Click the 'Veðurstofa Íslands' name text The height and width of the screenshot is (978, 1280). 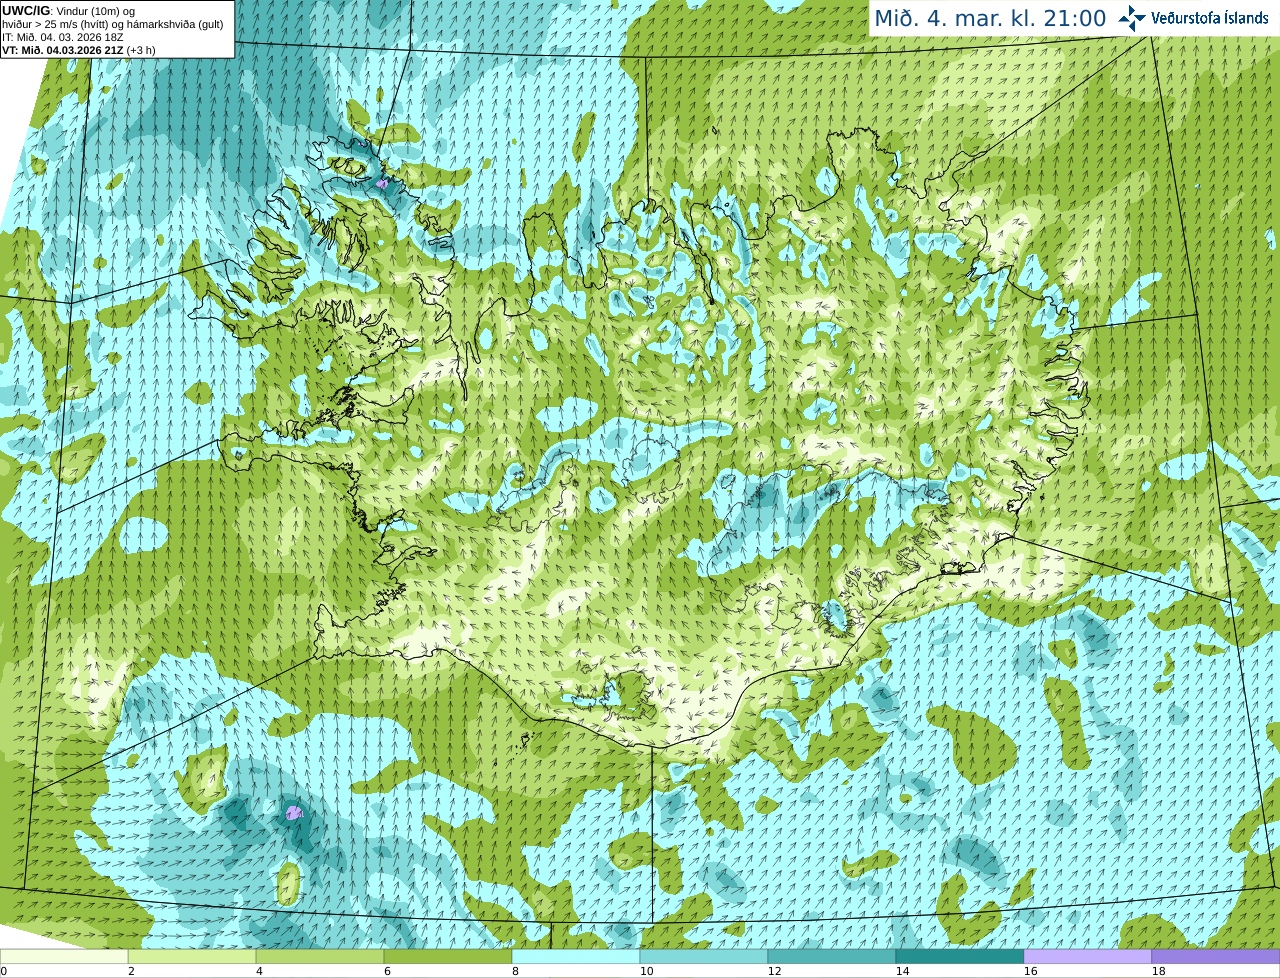[1209, 18]
